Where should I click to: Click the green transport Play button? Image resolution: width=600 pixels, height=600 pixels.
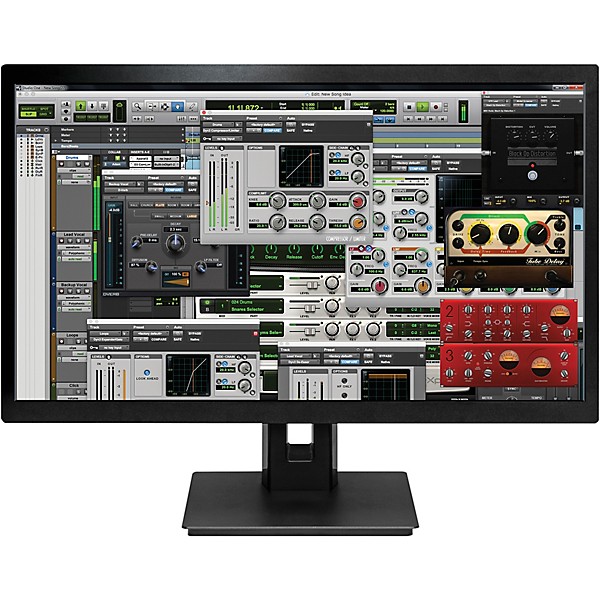click(422, 107)
